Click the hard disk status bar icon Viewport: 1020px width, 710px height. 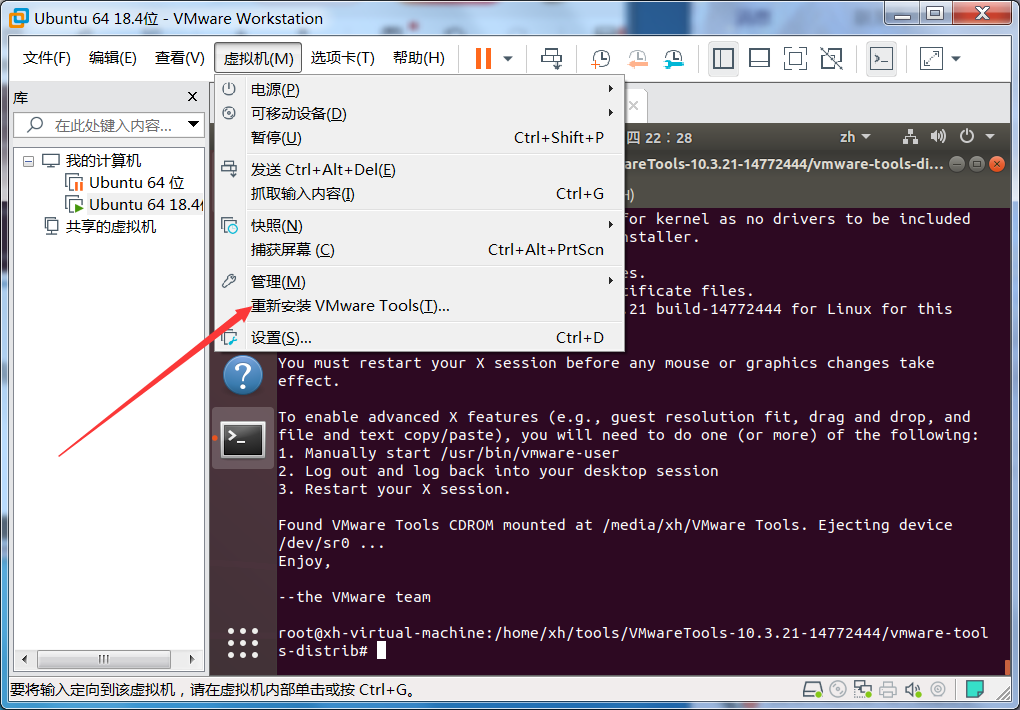pos(813,689)
